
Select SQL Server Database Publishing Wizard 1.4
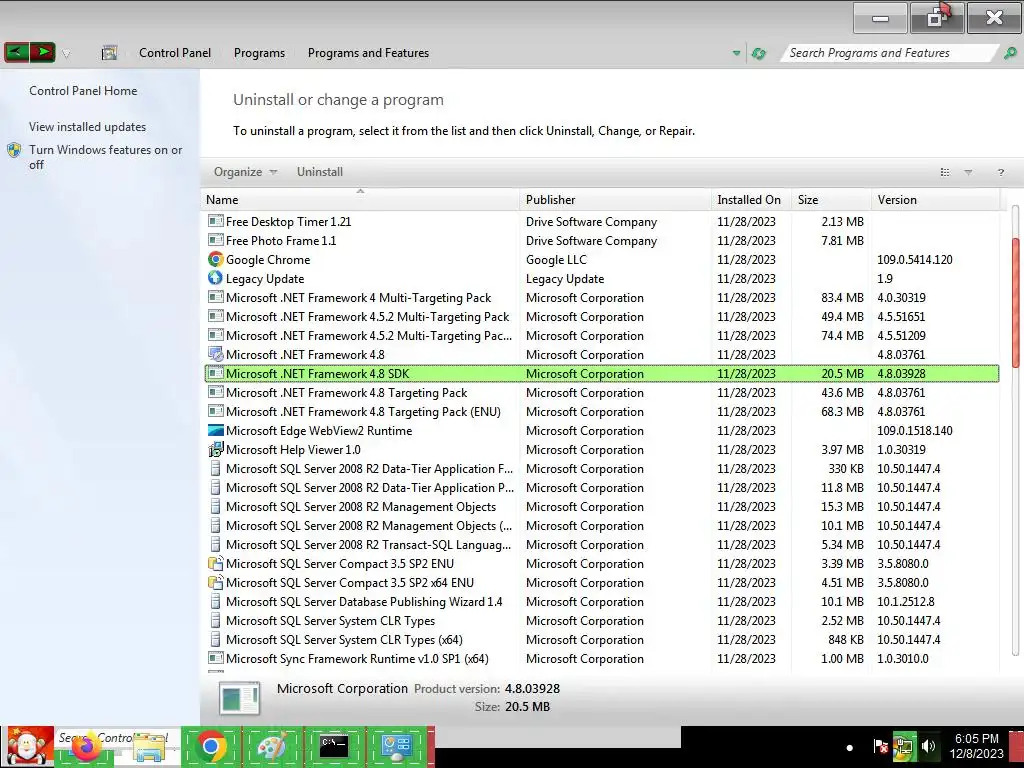(602, 601)
